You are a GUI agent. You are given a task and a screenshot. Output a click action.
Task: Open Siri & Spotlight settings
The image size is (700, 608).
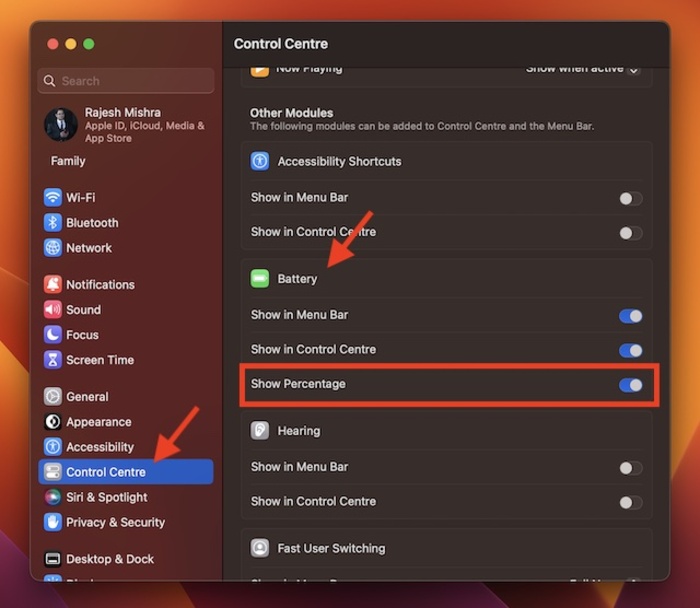[126, 497]
